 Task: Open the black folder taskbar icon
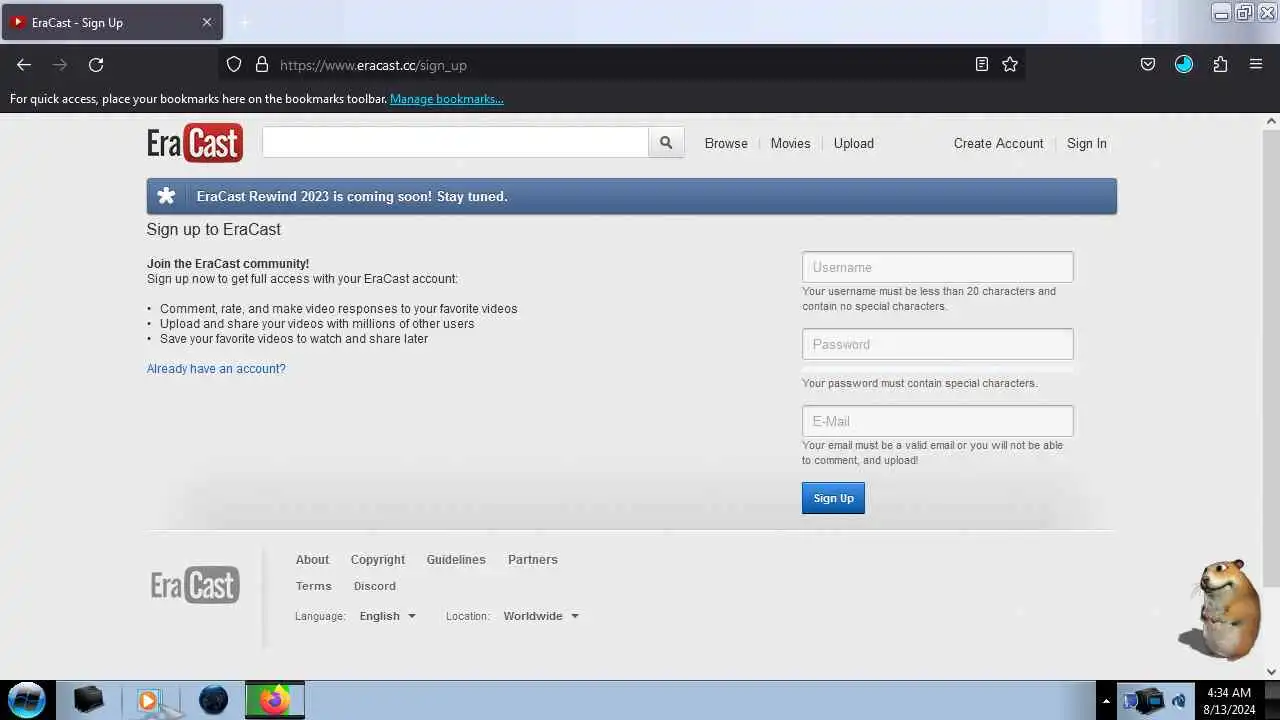(89, 700)
